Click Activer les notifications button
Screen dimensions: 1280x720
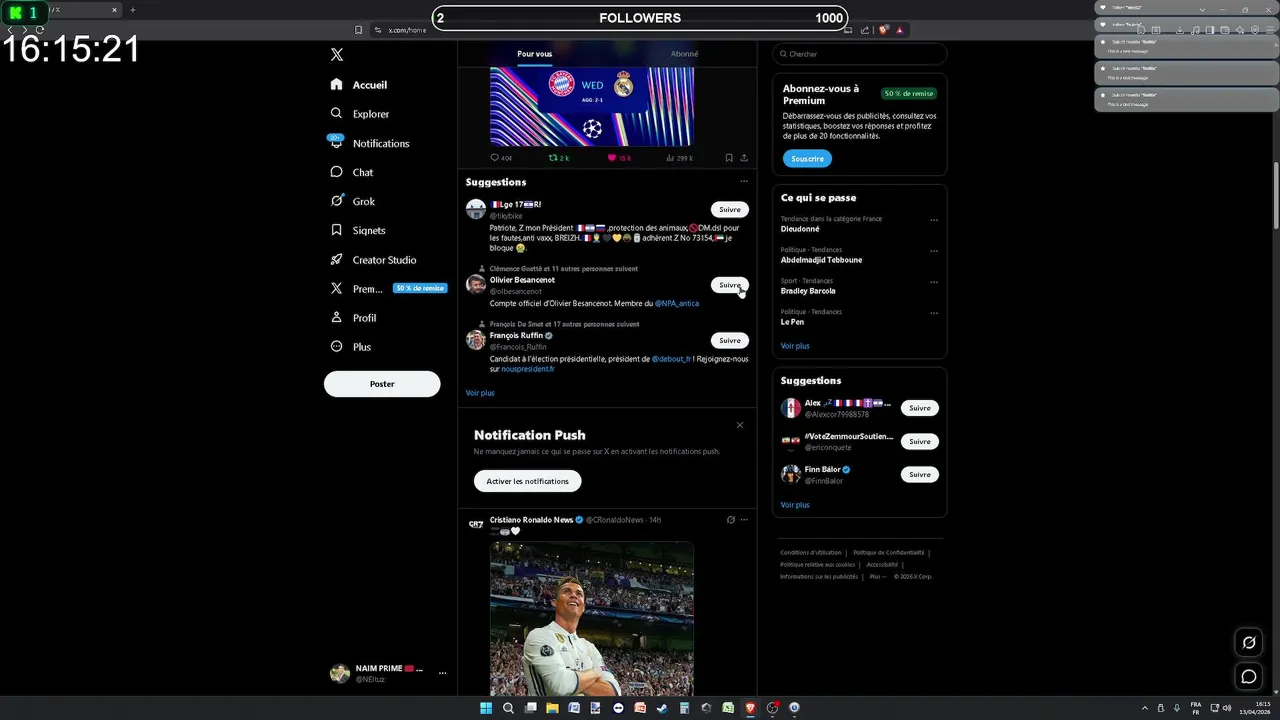point(527,481)
